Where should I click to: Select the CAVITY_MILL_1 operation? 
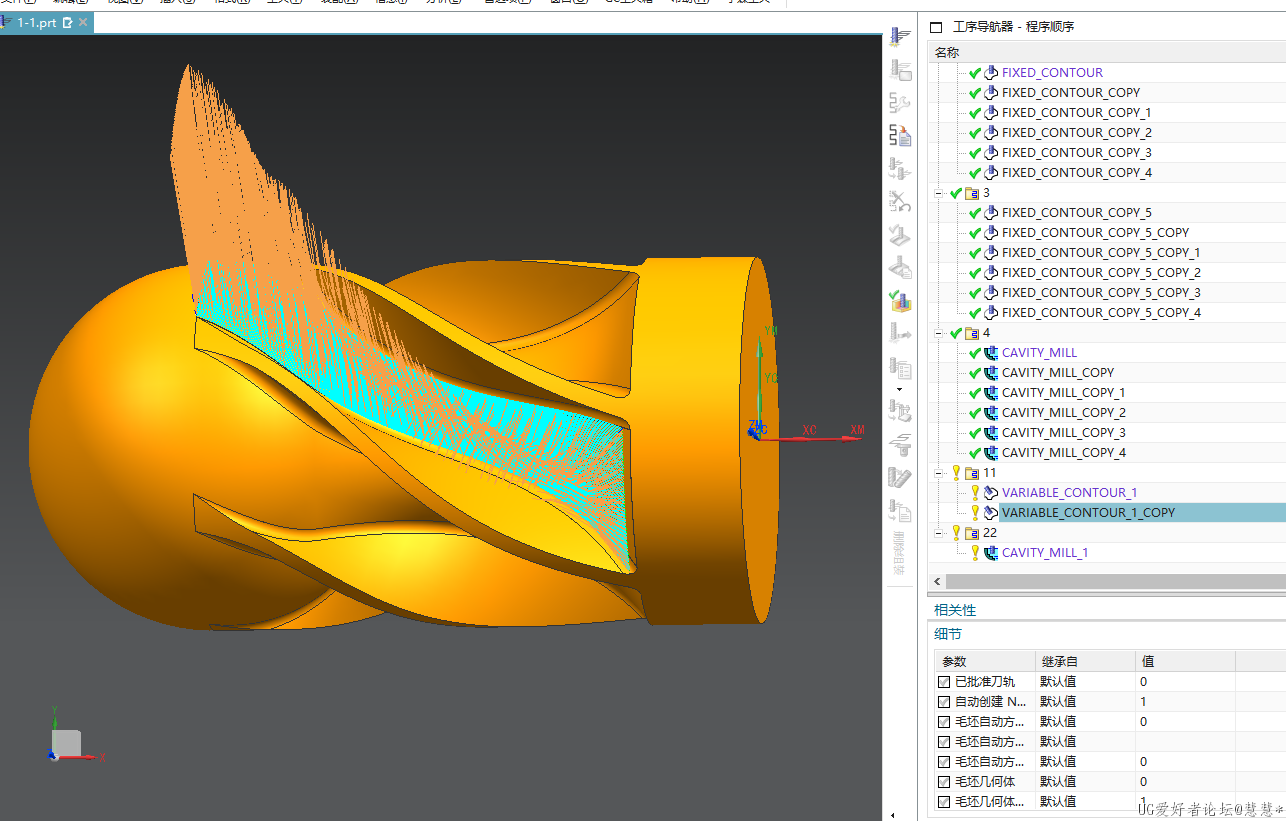pos(1045,552)
